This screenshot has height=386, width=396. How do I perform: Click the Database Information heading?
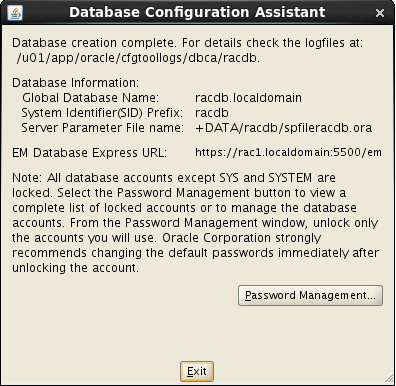pyautogui.click(x=75, y=83)
